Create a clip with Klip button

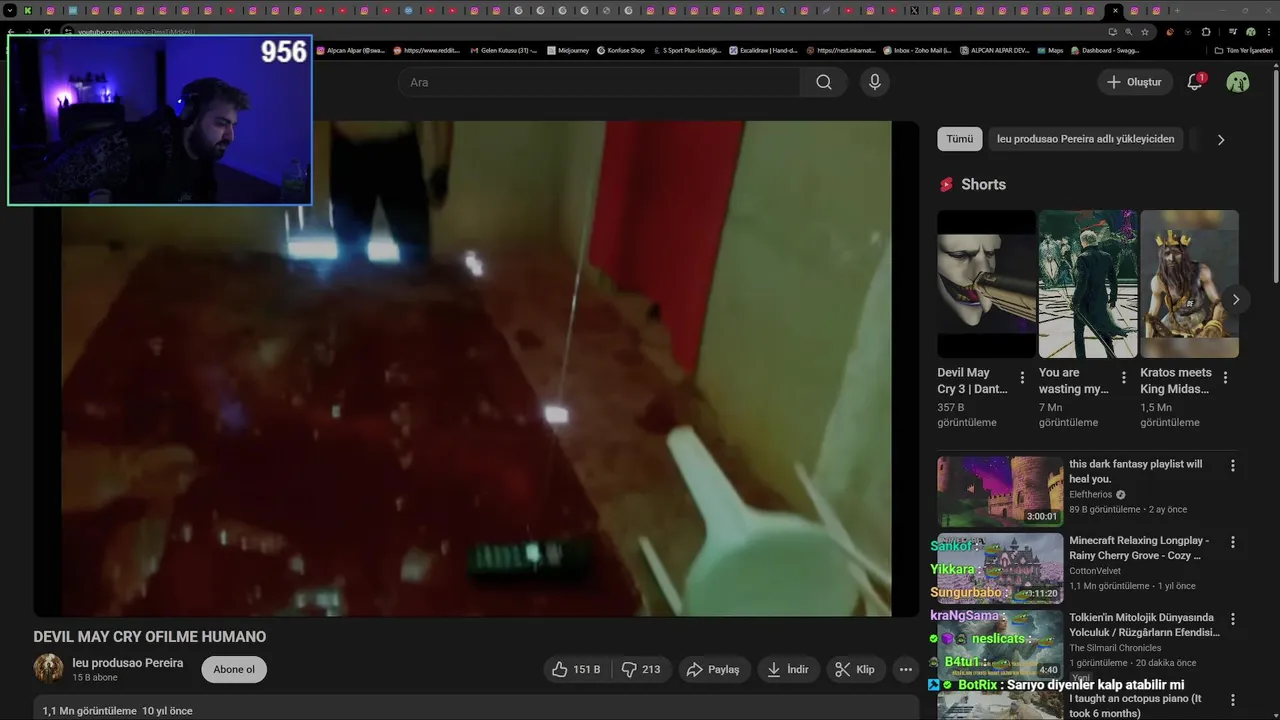pos(855,669)
